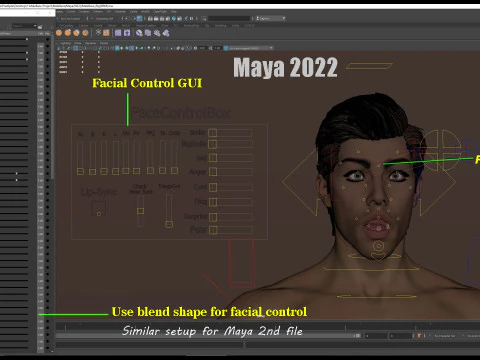Click the Smile slider handle in FaceControlBox
Screen dimensions: 480x360
pyautogui.click(x=213, y=133)
